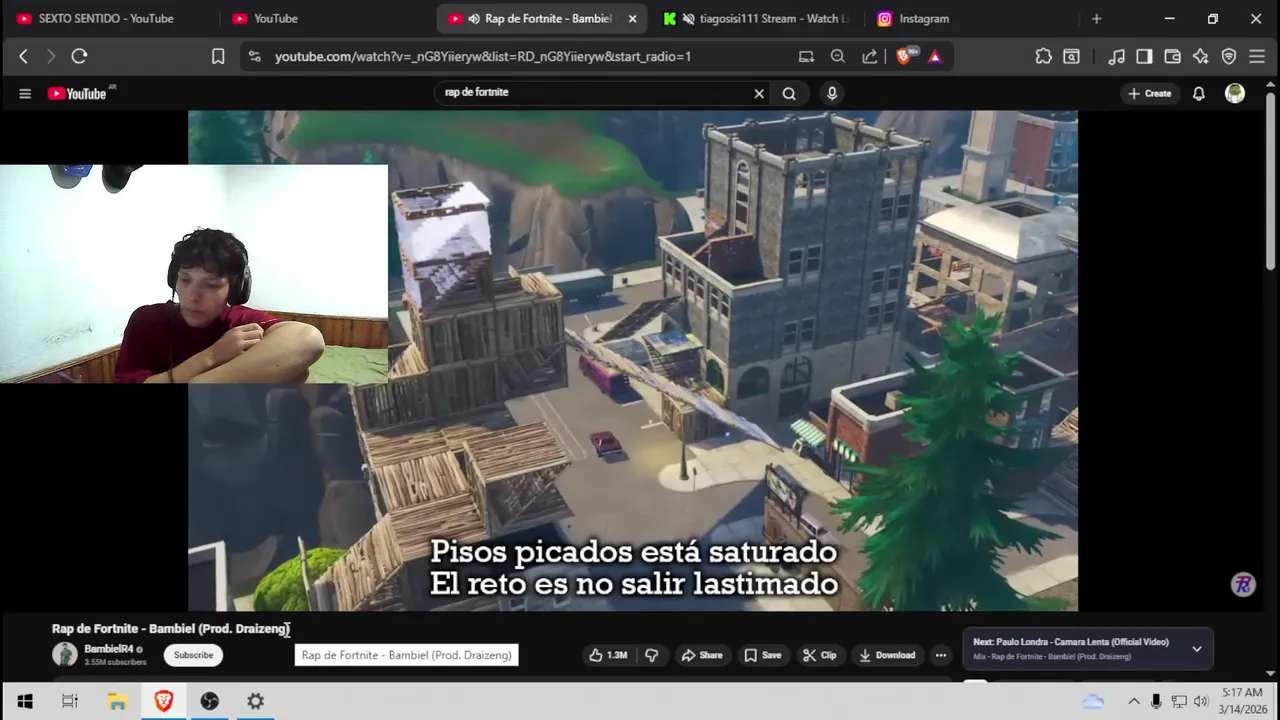Open a new browser tab
This screenshot has height=720, width=1280.
point(1096,18)
